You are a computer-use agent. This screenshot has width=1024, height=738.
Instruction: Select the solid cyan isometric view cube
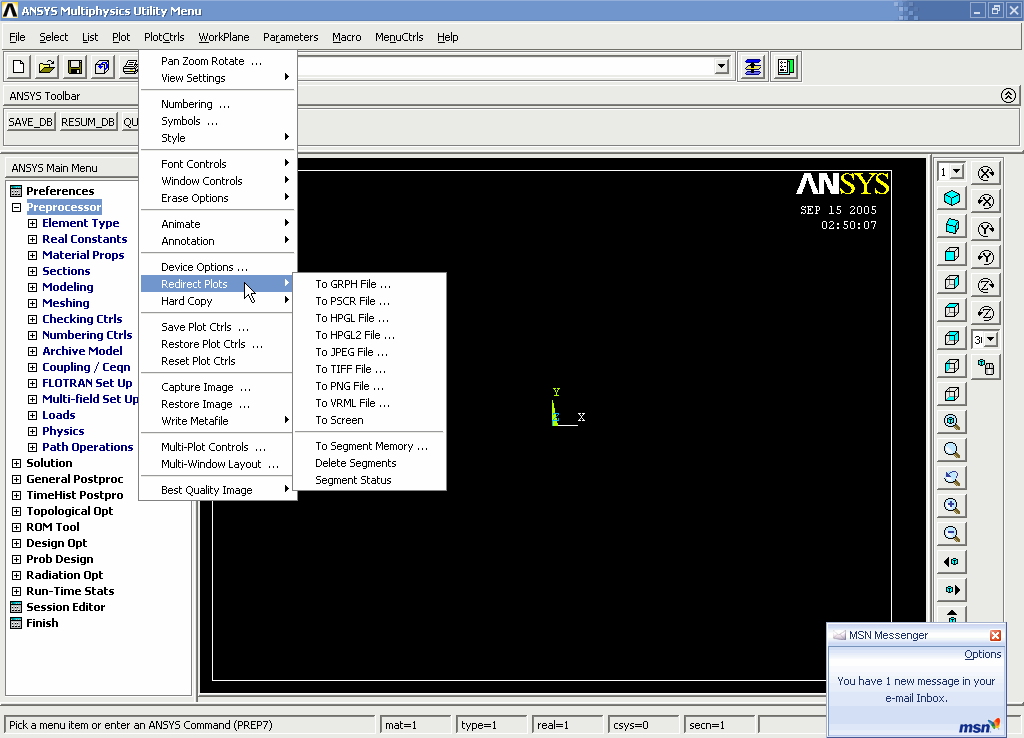click(952, 198)
